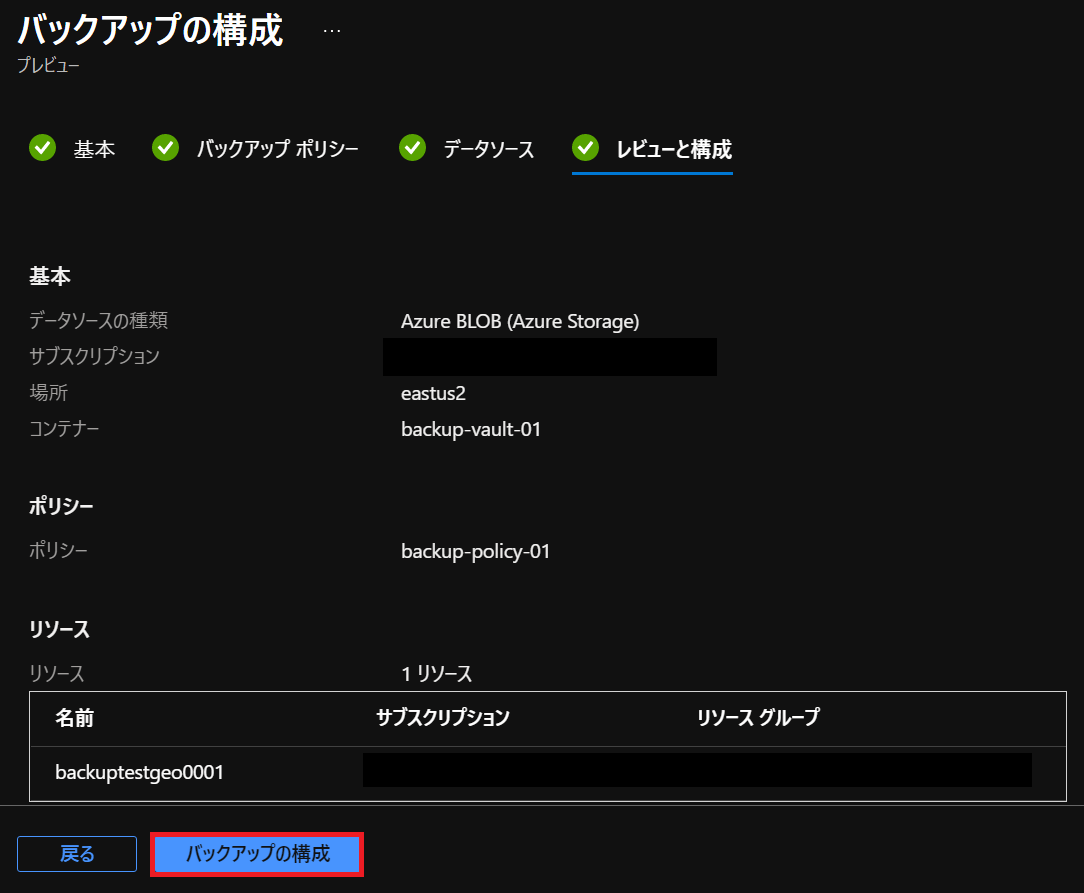This screenshot has height=893, width=1084.
Task: Select the backuptestgeo0001 resource row
Action: tap(548, 773)
